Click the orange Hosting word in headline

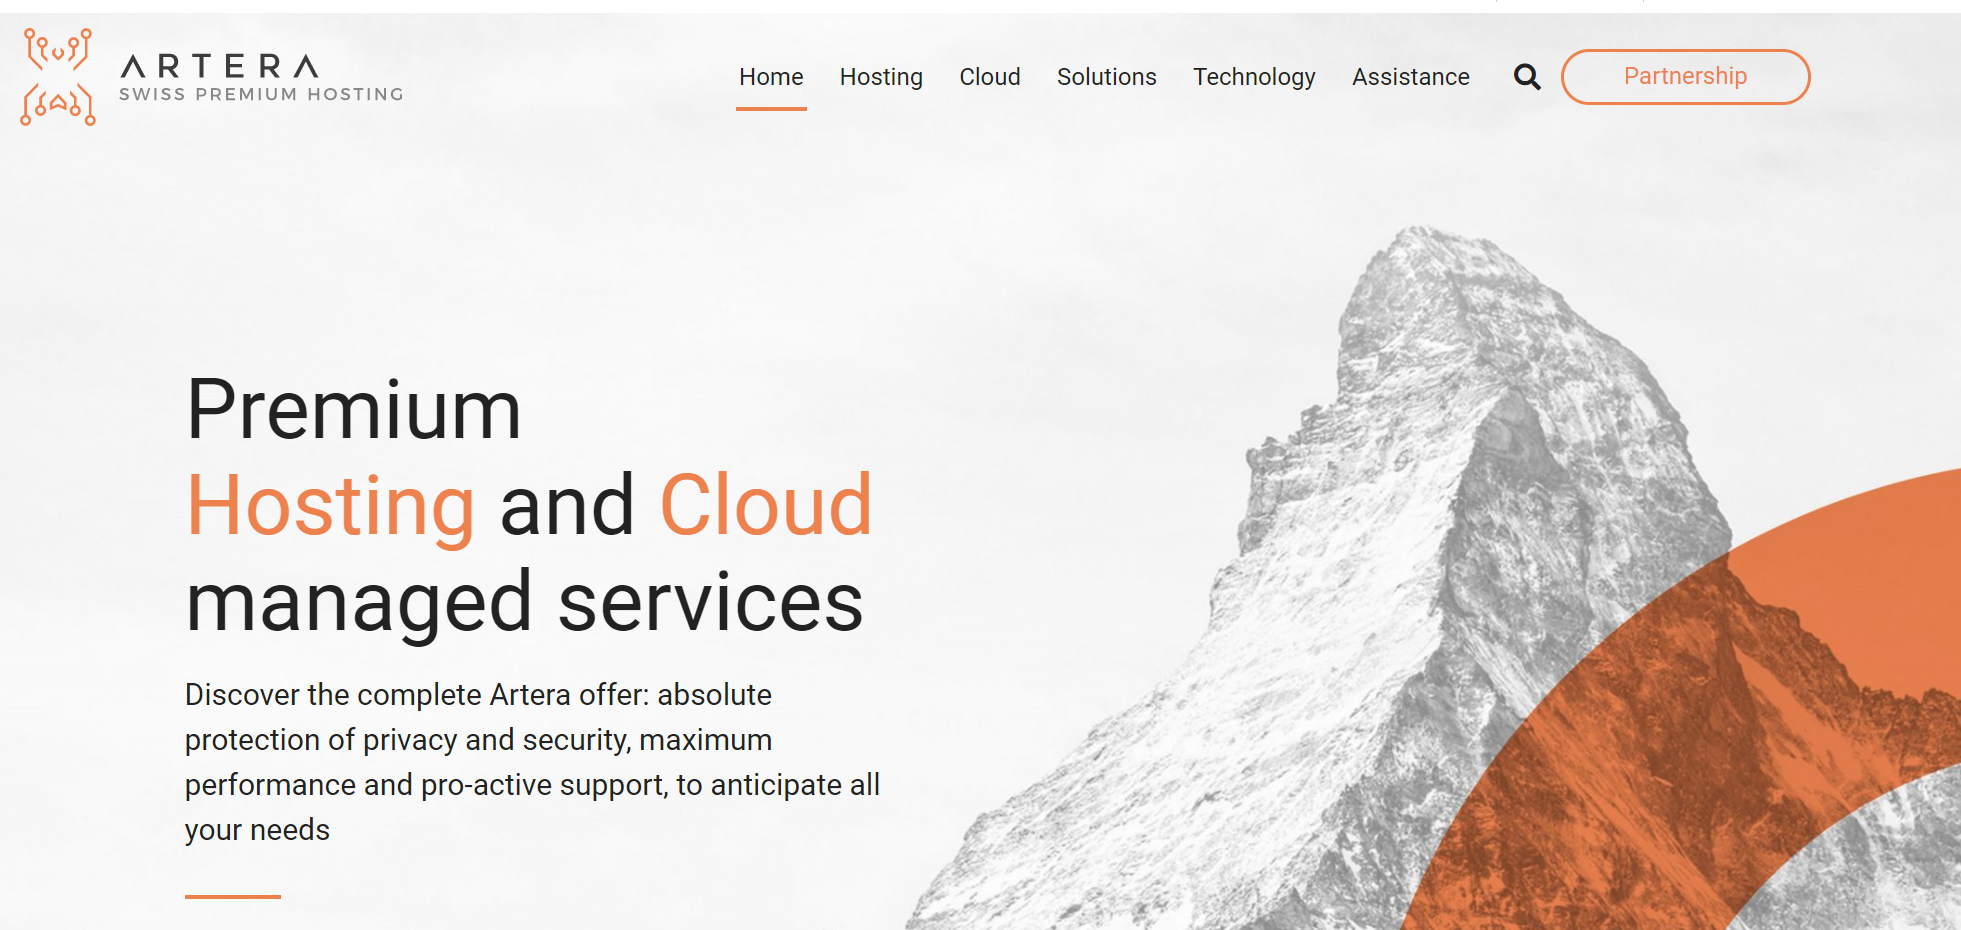[x=331, y=506]
